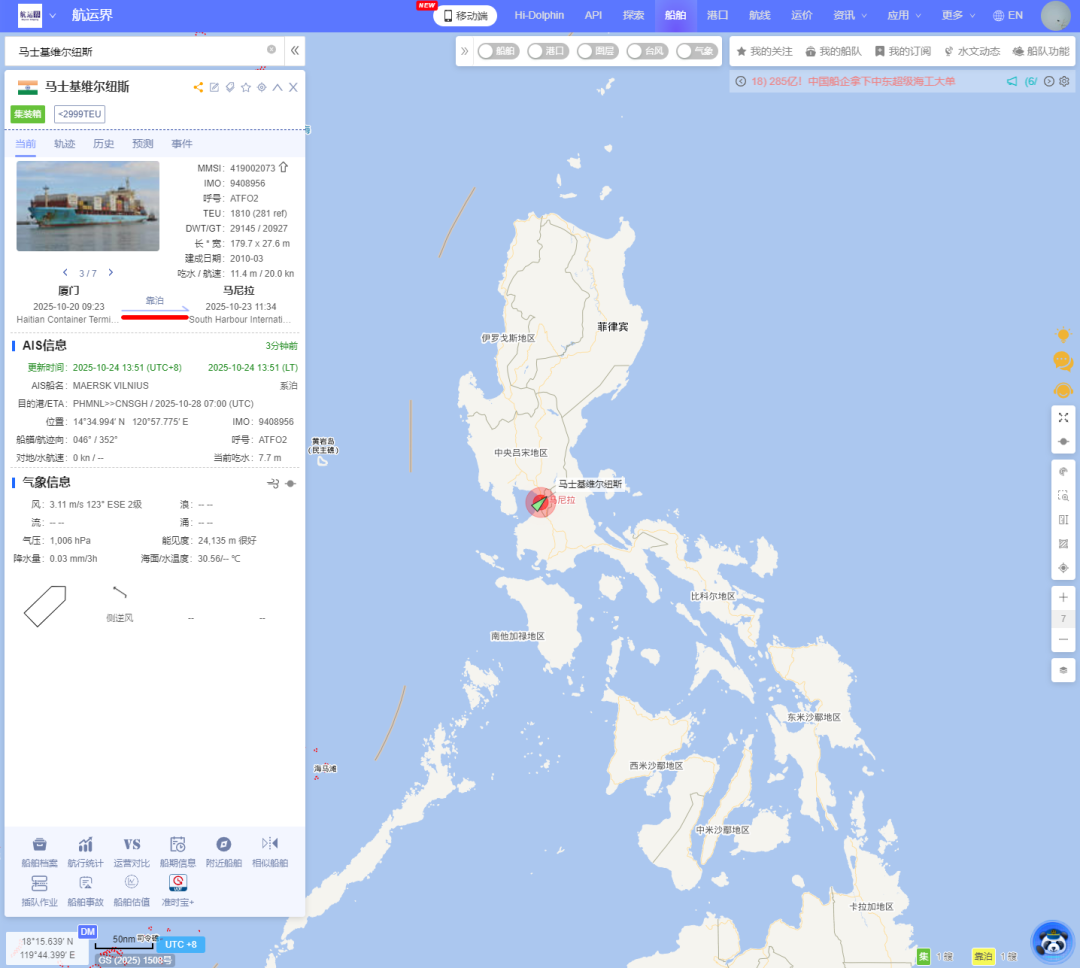Viewport: 1080px width, 968px height.
Task: Open 插队作业 queue-jump operations
Action: (39, 890)
